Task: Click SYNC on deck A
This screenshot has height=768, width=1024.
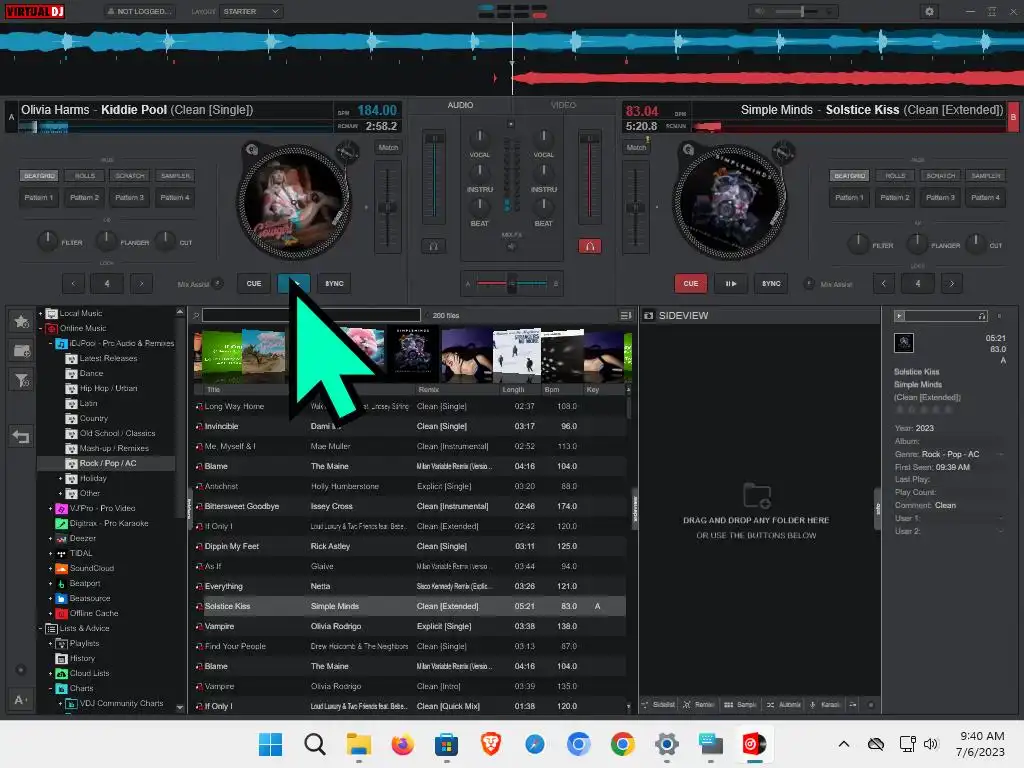Action: point(334,283)
